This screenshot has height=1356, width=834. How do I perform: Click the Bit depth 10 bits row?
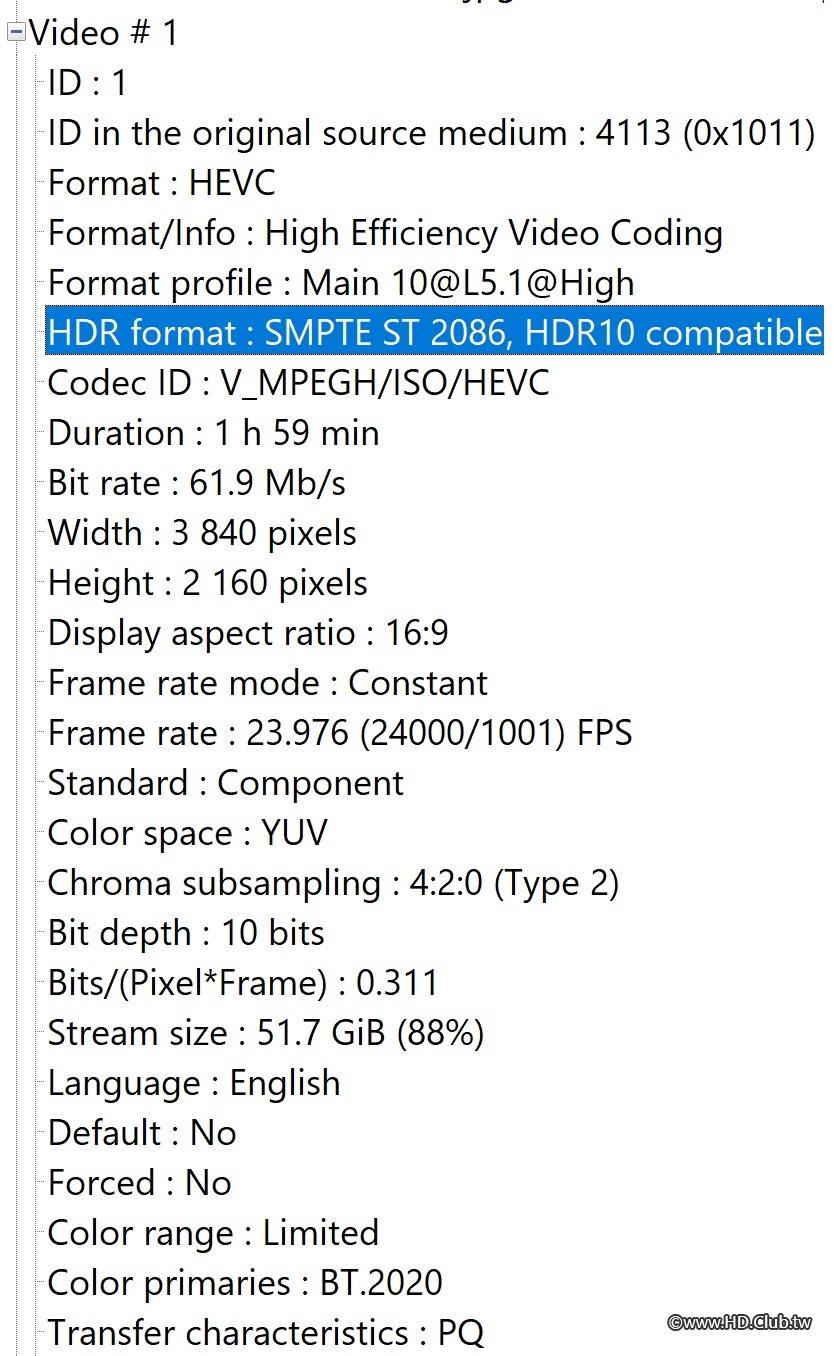point(186,933)
